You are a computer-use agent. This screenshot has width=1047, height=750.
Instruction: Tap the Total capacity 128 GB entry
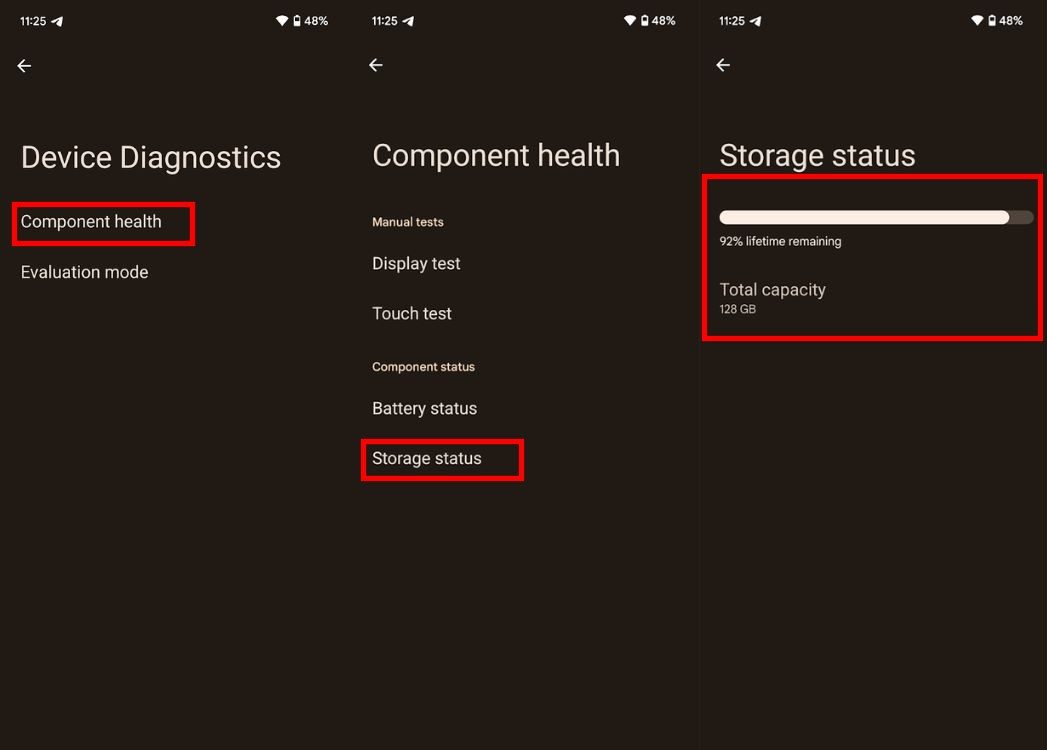772,297
